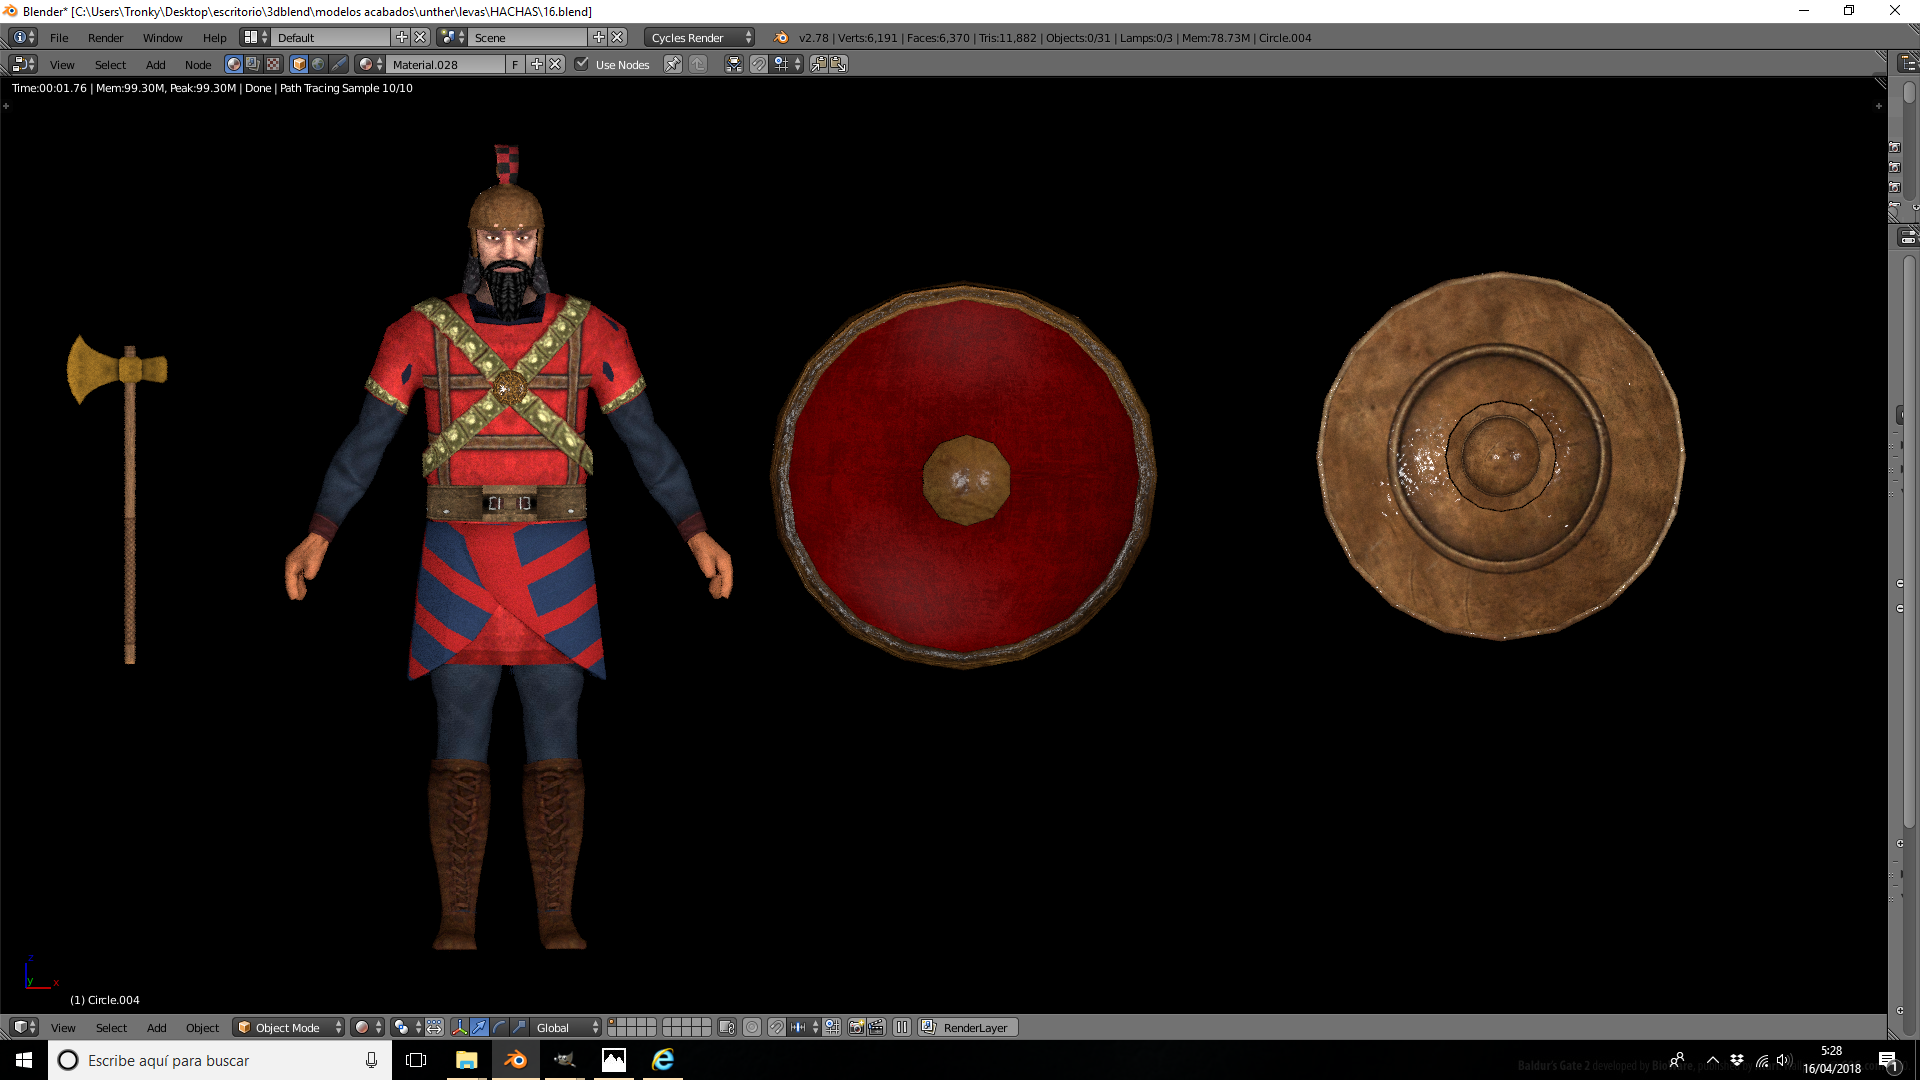Viewport: 1920px width, 1080px height.
Task: Toggle the 3D manipulator axes icon
Action: coord(459,1027)
